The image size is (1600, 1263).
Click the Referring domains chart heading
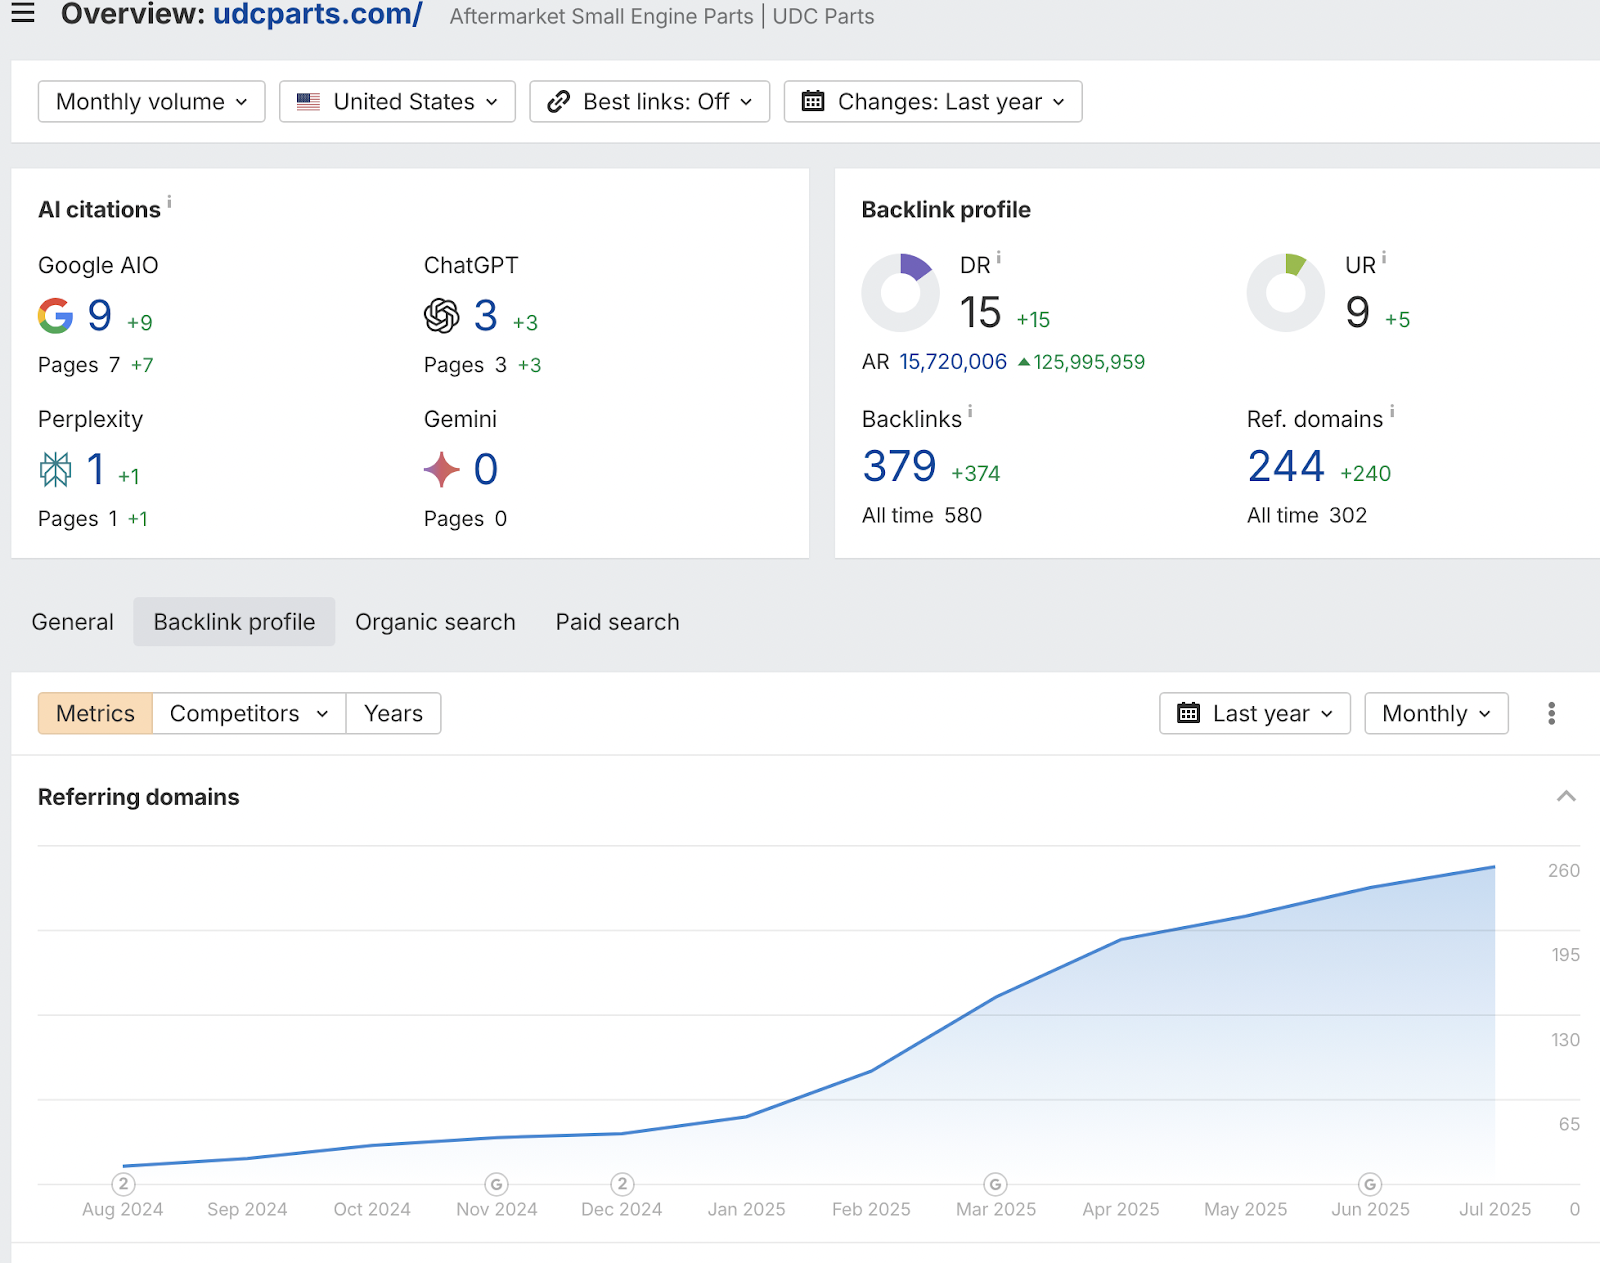pos(139,797)
